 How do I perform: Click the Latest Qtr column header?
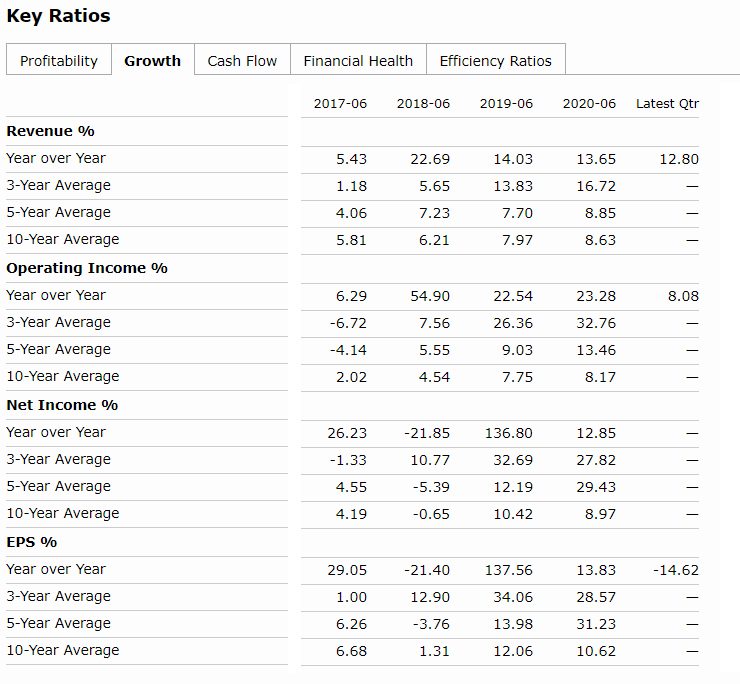667,104
